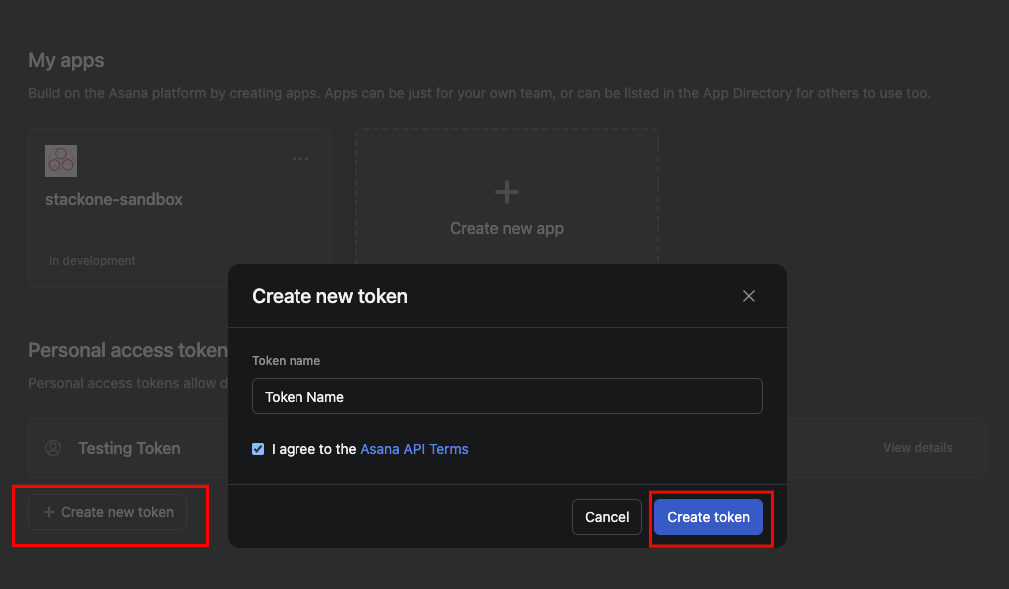Cancel the token creation dialog
This screenshot has width=1009, height=589.
[606, 517]
